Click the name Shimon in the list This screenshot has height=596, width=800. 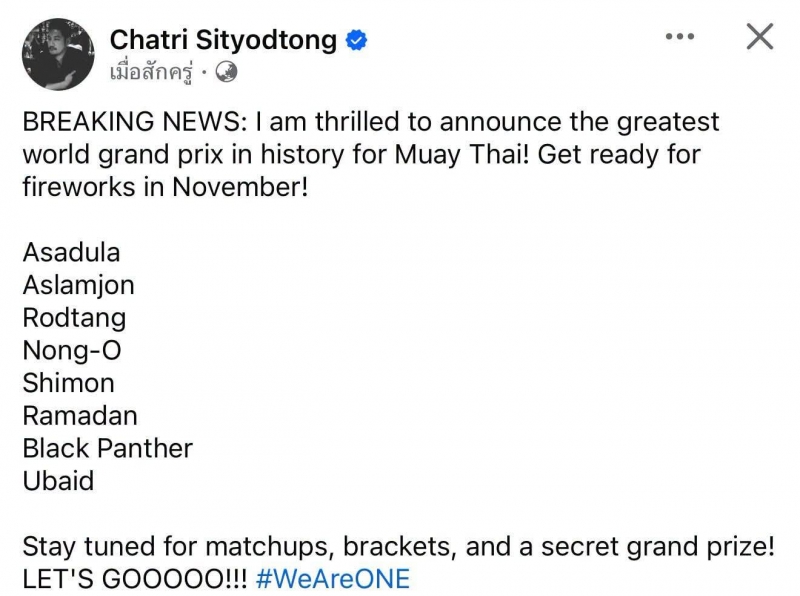click(68, 383)
